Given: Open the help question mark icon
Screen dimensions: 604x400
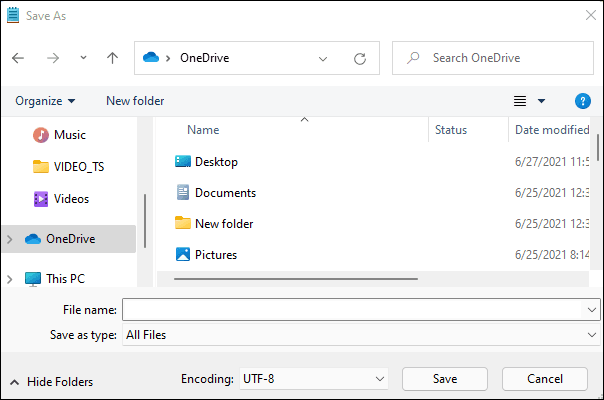Looking at the screenshot, I should [583, 101].
